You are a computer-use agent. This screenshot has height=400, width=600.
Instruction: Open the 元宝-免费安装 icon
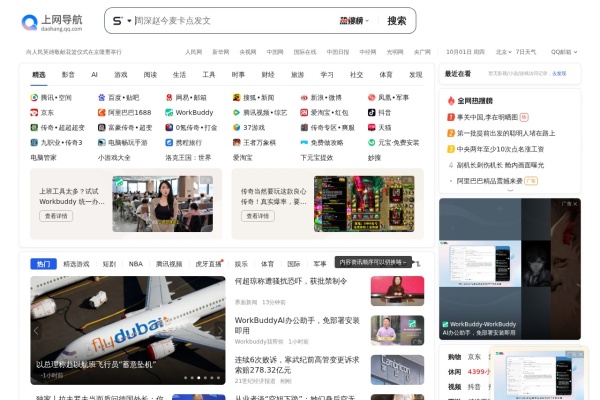pyautogui.click(x=371, y=142)
